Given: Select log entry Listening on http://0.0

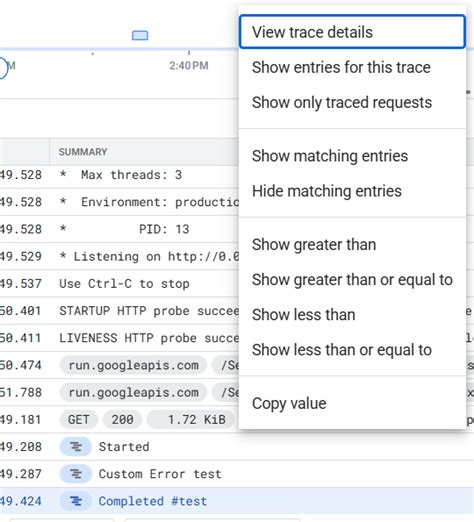Looking at the screenshot, I should 149,256.
